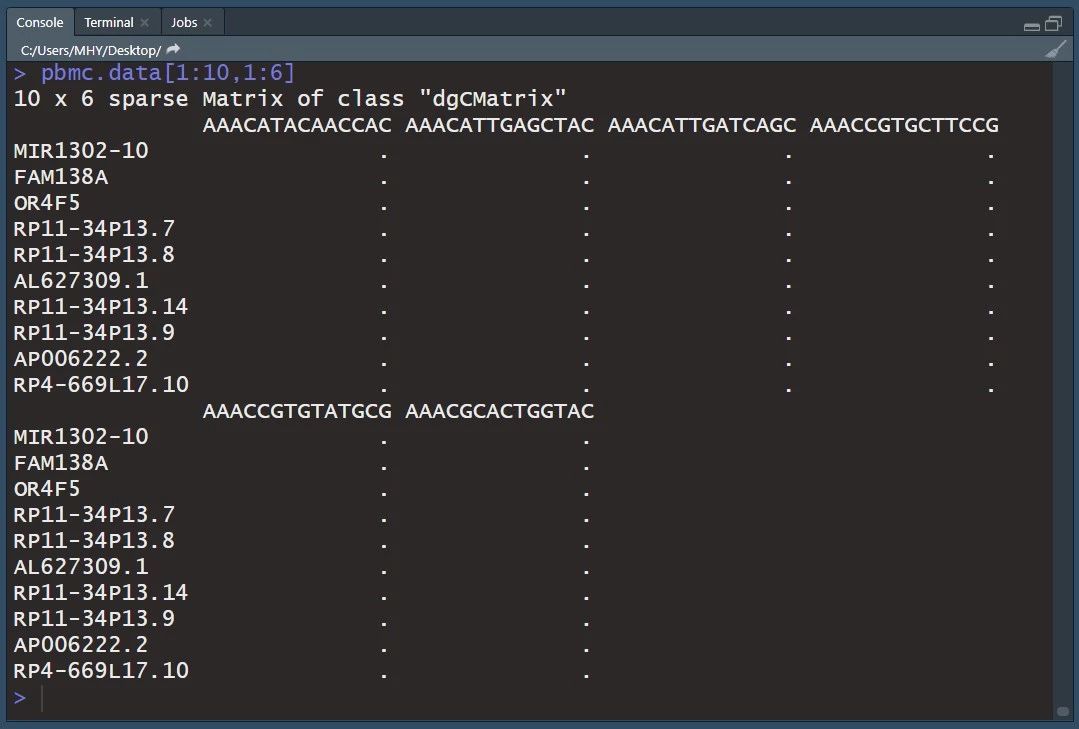Minimize the console pane
1079x729 pixels.
1032,26
